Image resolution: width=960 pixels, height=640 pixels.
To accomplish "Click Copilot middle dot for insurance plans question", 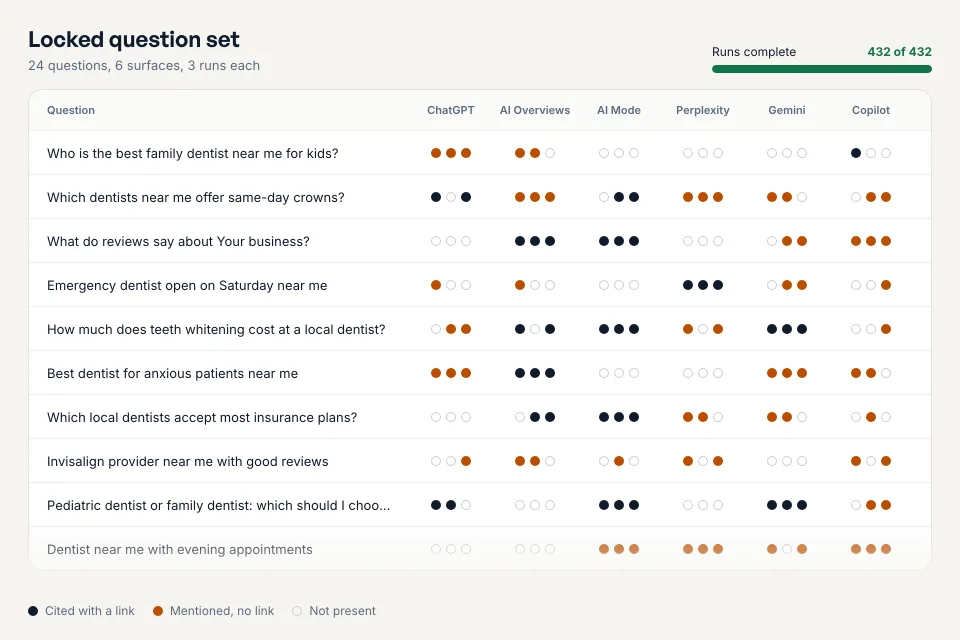I will (x=871, y=417).
